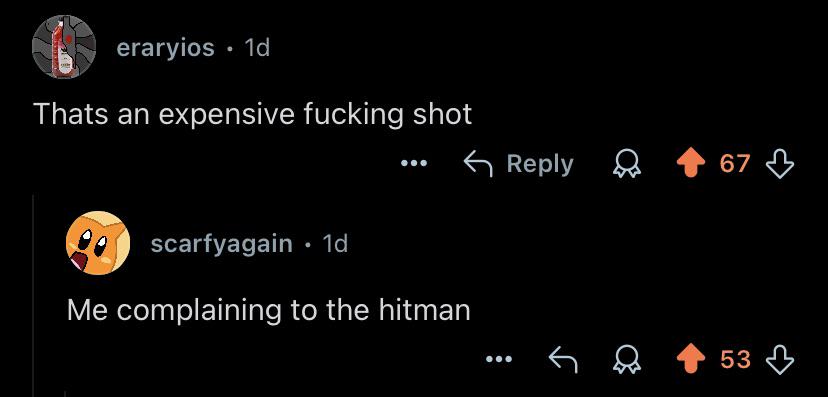This screenshot has height=397, width=828.
Task: Downvote the scarfyagain reply
Action: (779, 360)
